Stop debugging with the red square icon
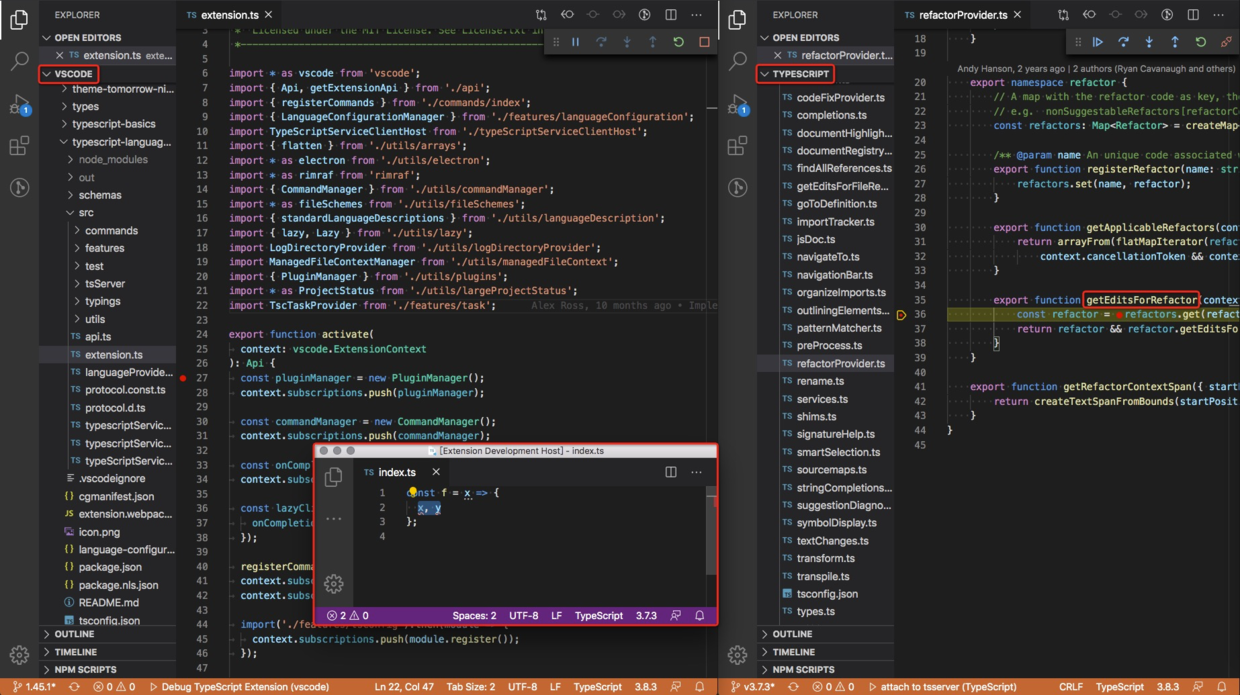Viewport: 1240px width, 695px height. pyautogui.click(x=703, y=41)
